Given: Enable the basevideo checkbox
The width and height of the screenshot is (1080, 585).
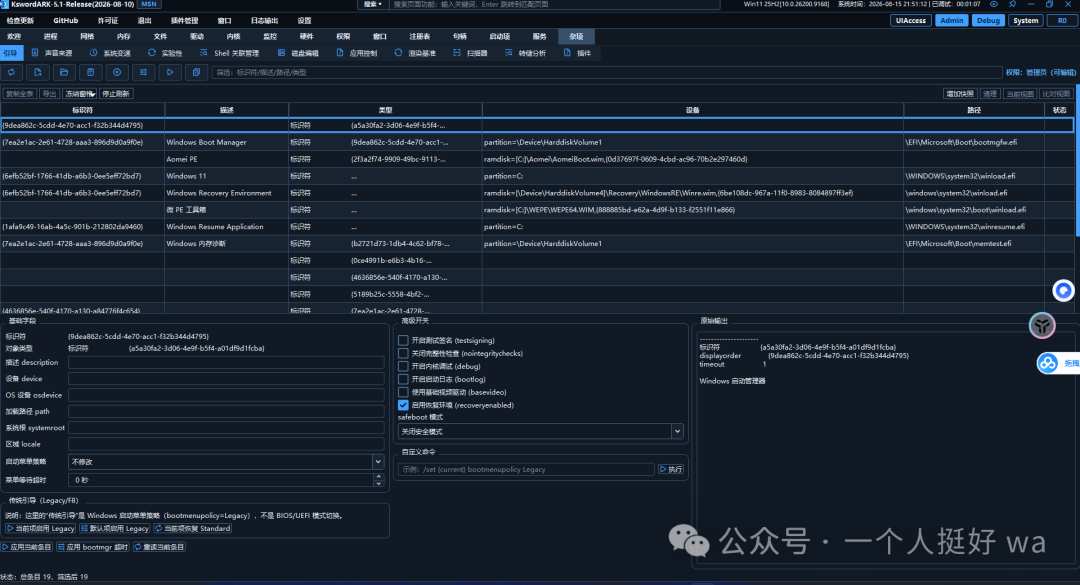Looking at the screenshot, I should click(403, 392).
